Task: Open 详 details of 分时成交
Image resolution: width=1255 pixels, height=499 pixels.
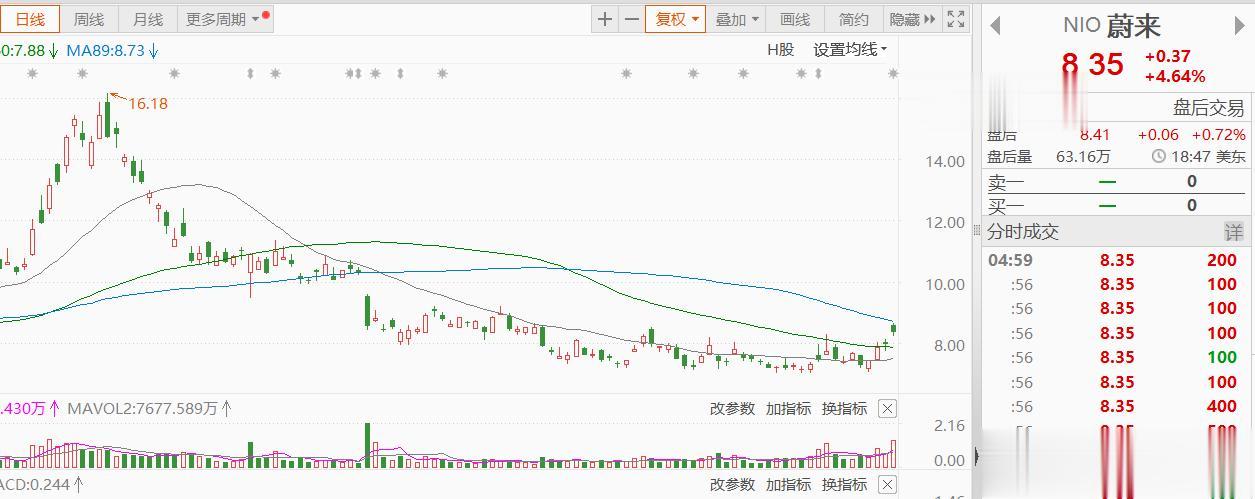Action: pyautogui.click(x=1234, y=232)
